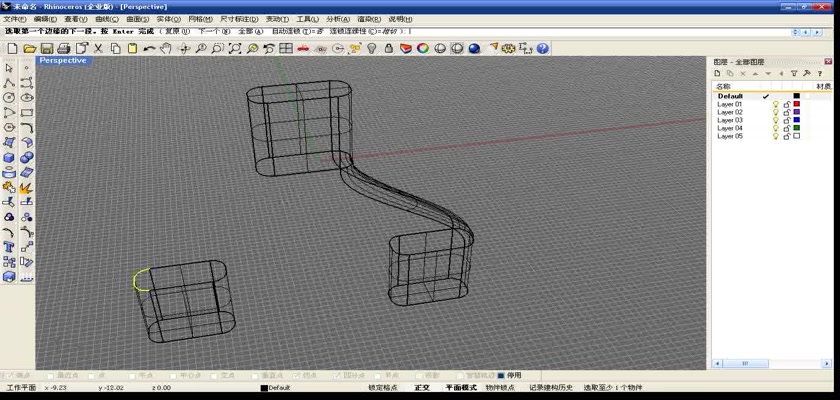Click 锁定格点 grid snap in status bar
840x400 pixels.
click(x=383, y=388)
